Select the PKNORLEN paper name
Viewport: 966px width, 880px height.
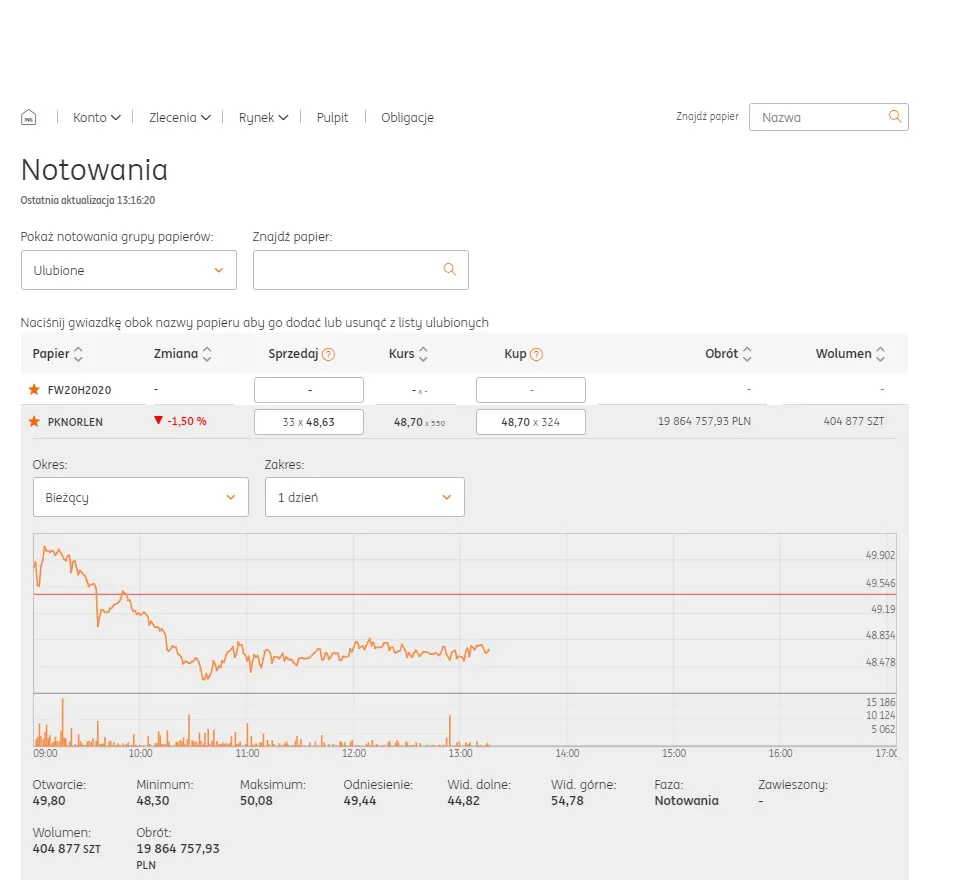[75, 422]
